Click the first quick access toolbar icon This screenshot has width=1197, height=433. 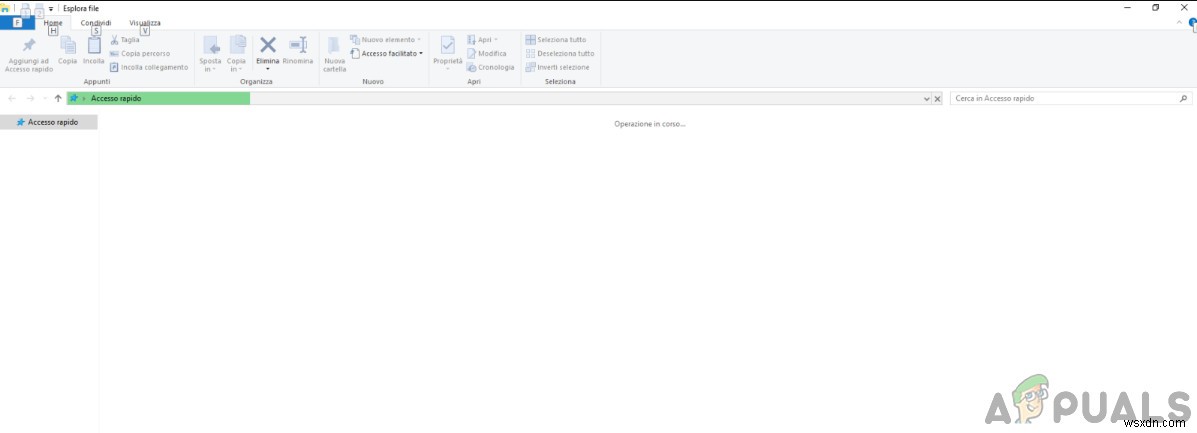25,8
